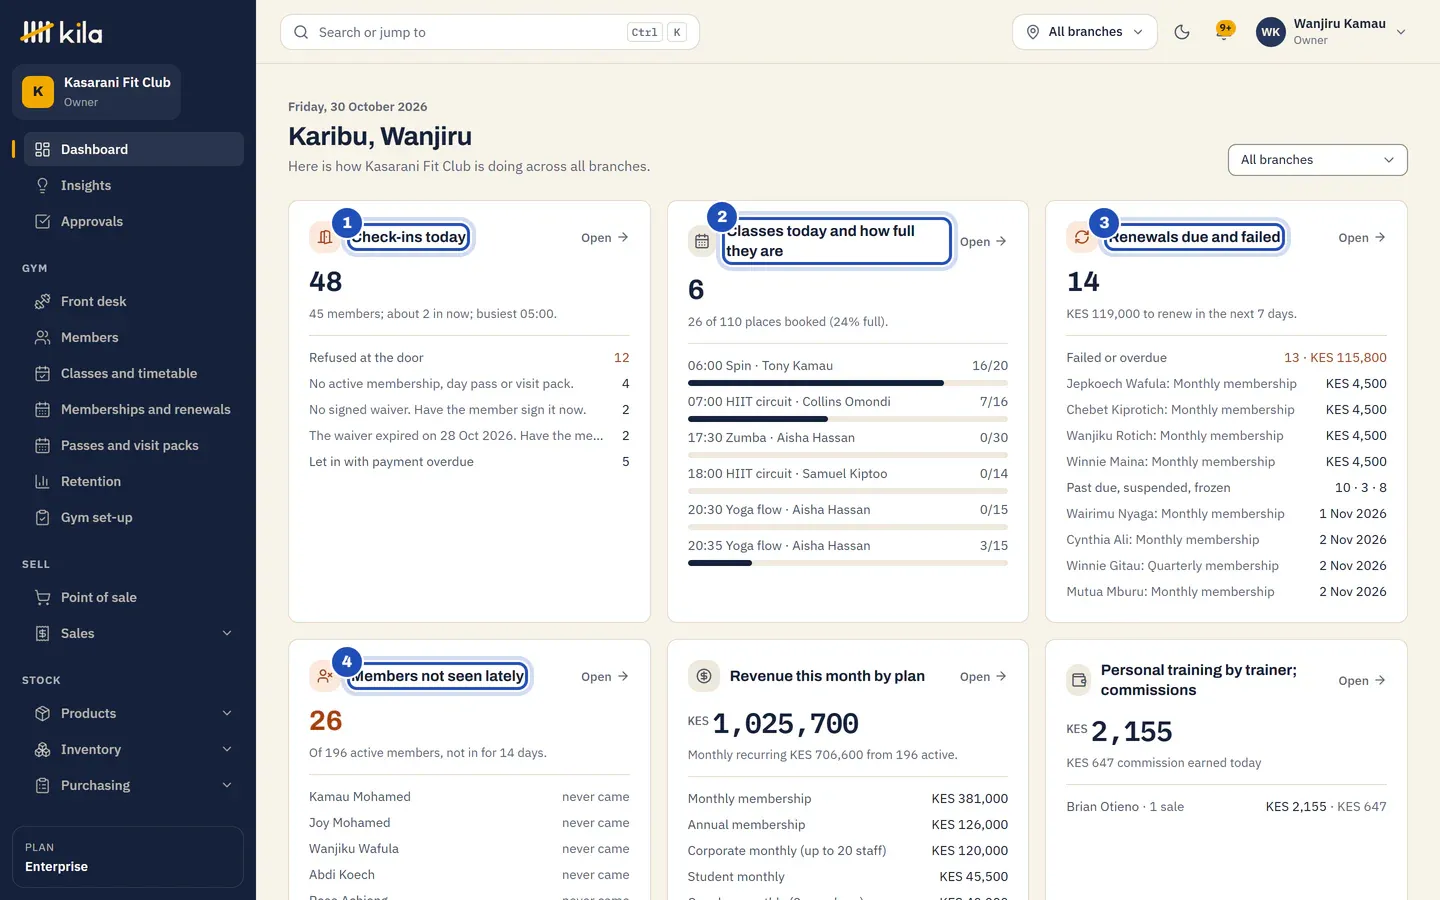Click the Memberships and renewals calendar icon
The height and width of the screenshot is (900, 1440).
(x=42, y=409)
